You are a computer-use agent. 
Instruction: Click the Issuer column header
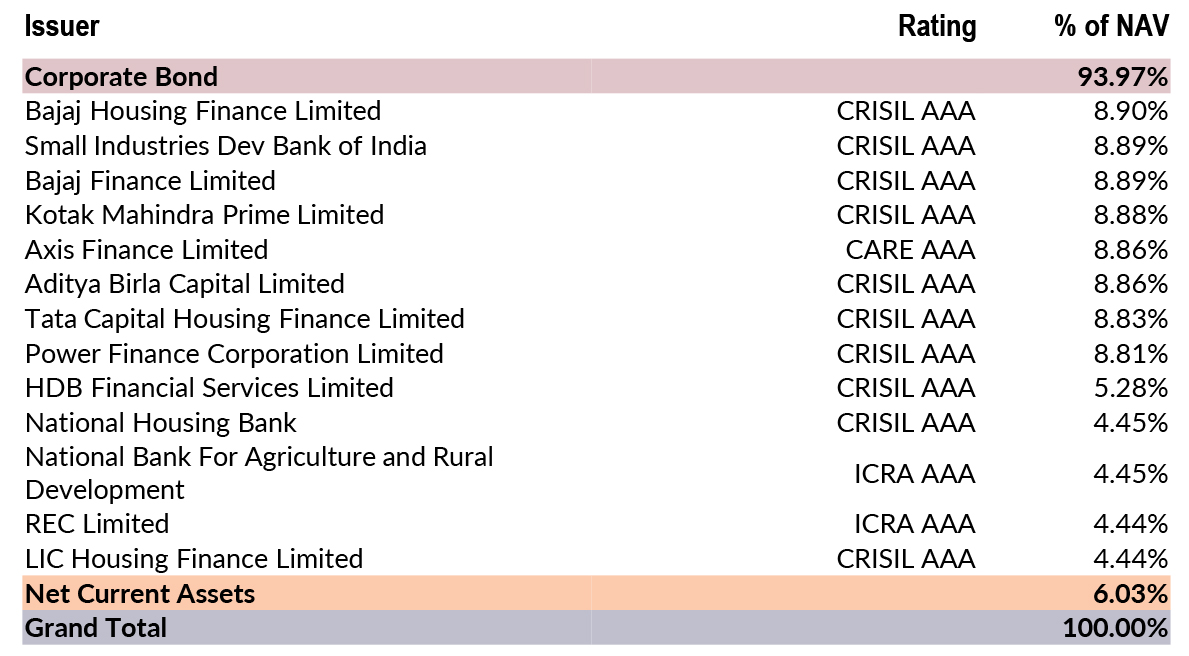[x=62, y=27]
